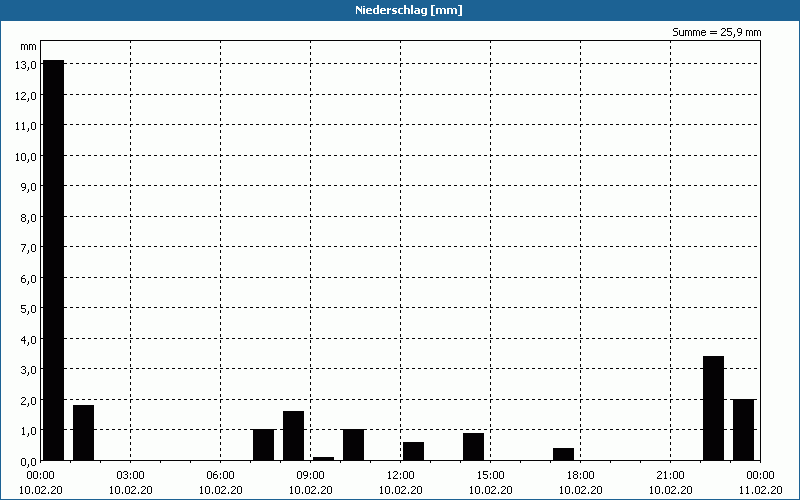This screenshot has height=500, width=800.
Task: Select the 3,4 mm bar after 22:00
Action: (x=713, y=408)
